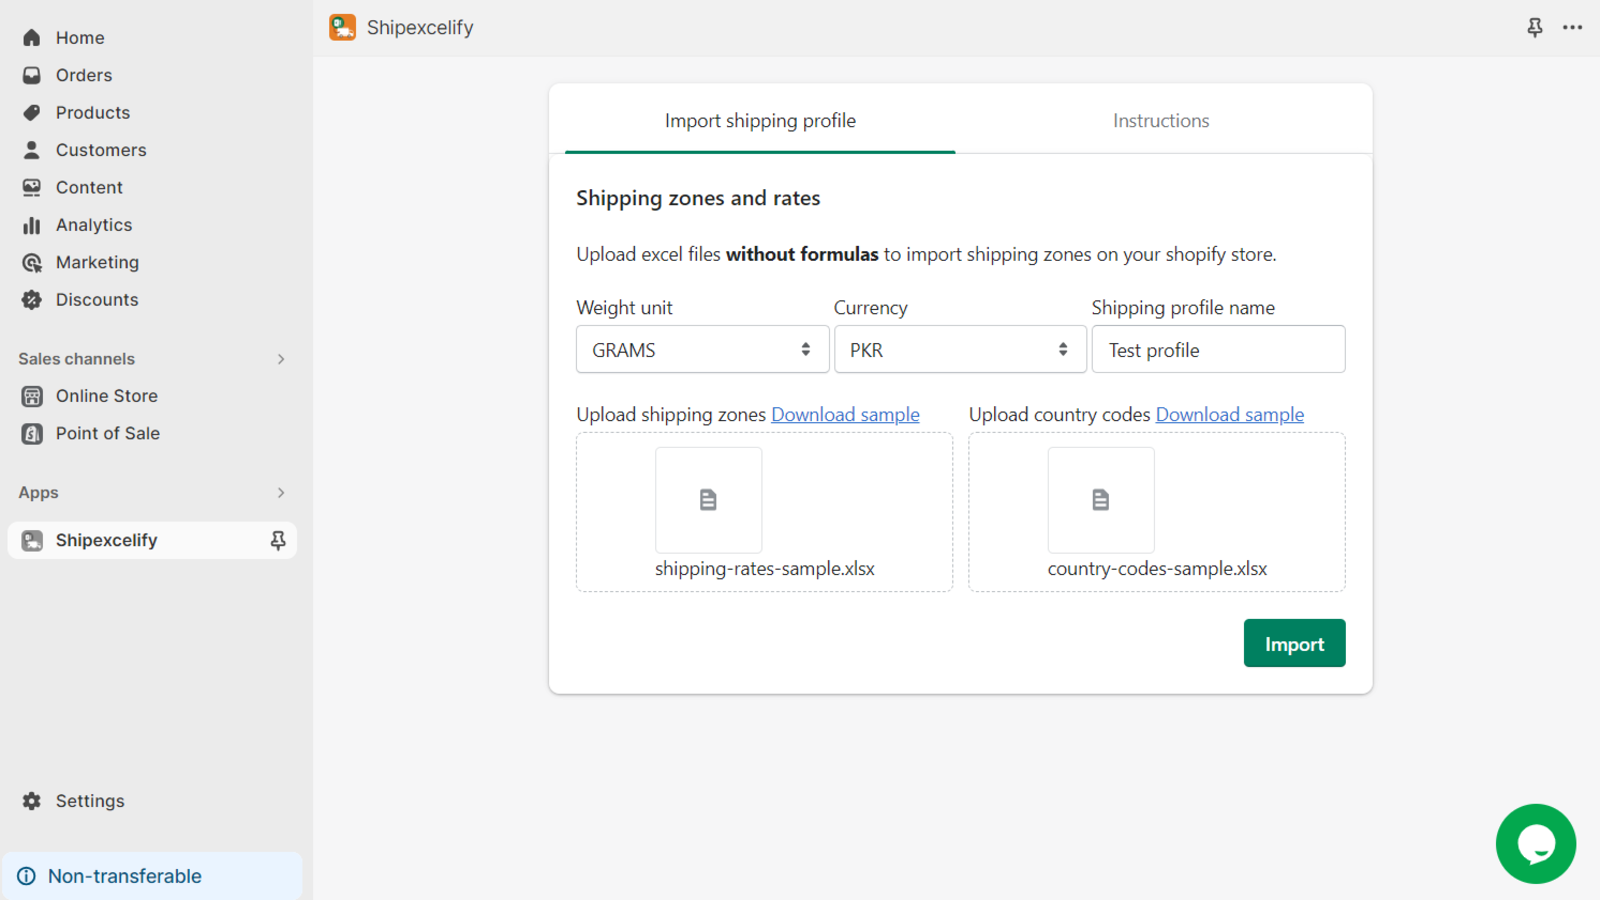The height and width of the screenshot is (900, 1600).
Task: Open the green chat support bubble
Action: click(1536, 844)
